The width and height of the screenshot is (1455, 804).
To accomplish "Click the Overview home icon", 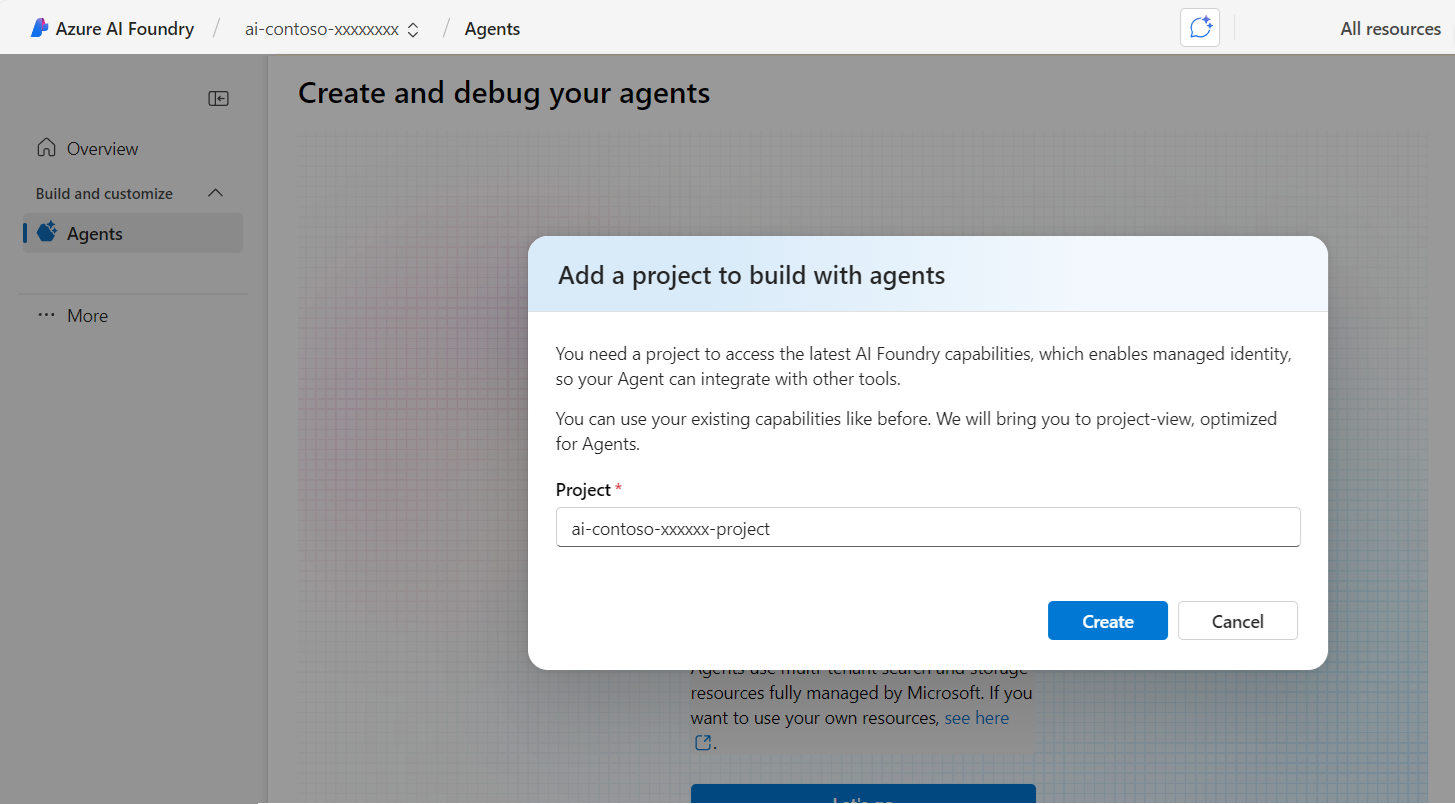I will 46,148.
